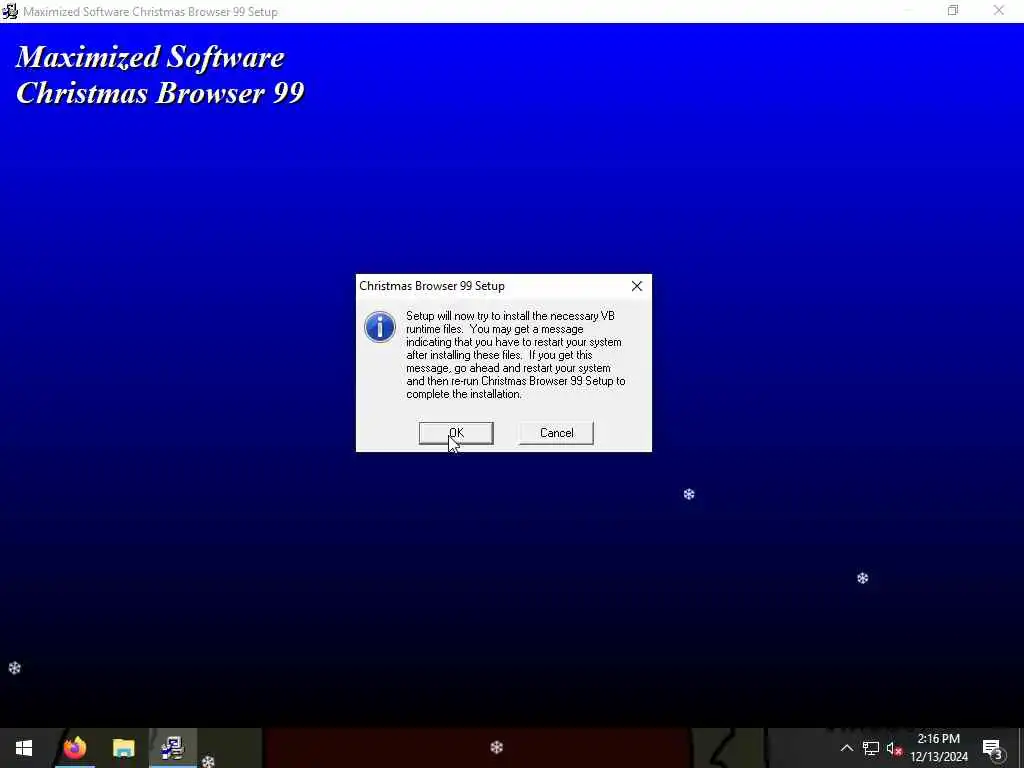Click the blue information icon in the dialog
The image size is (1024, 768).
point(380,327)
